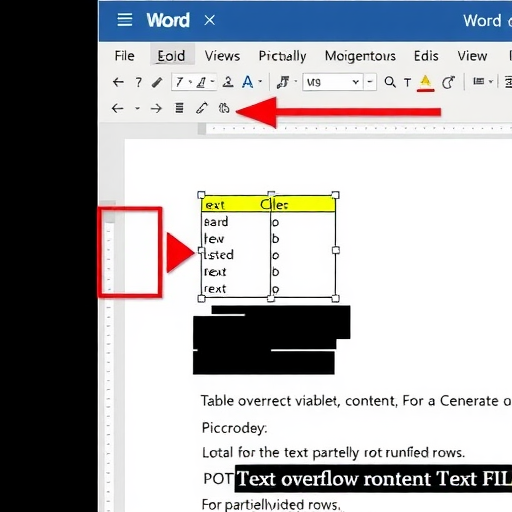Open the Moigentous menu
Image resolution: width=512 pixels, height=512 pixels.
(x=360, y=56)
